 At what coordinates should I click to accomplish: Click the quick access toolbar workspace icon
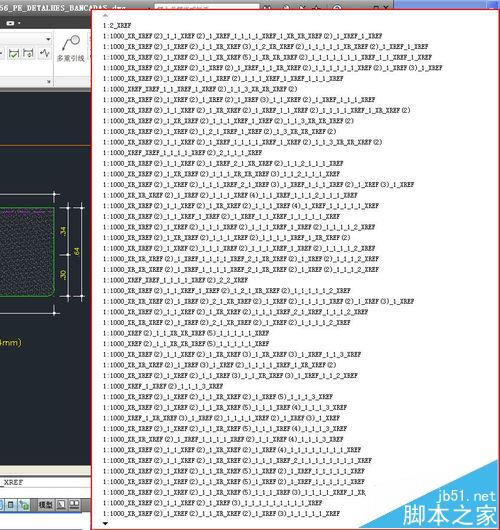[10, 23]
